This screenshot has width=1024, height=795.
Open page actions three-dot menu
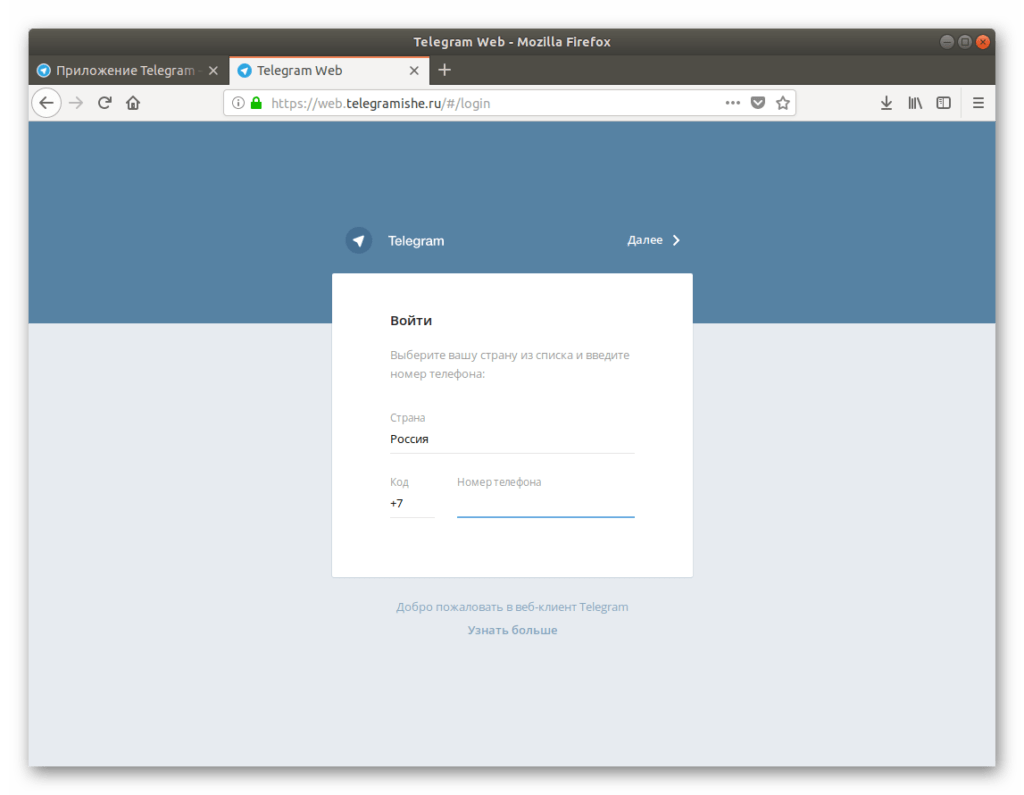[733, 103]
